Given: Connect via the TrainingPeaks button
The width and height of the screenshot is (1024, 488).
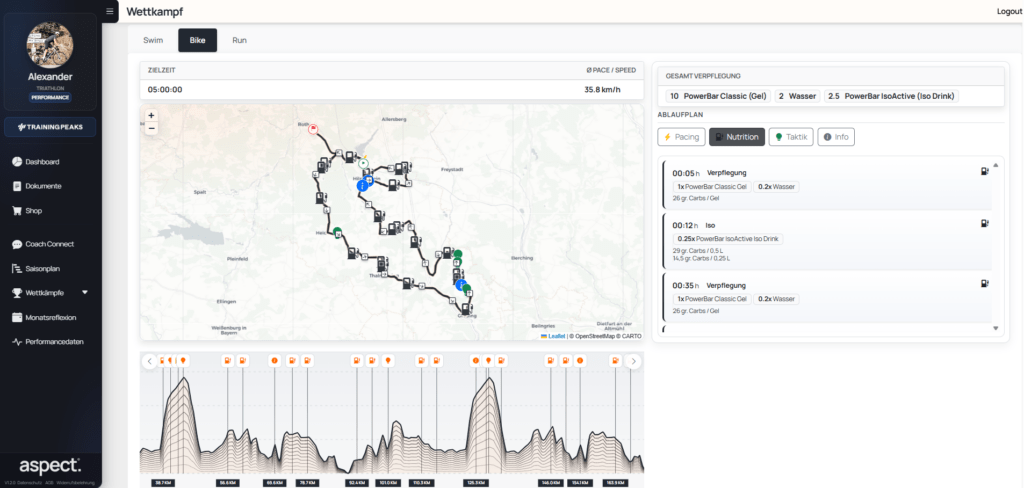Looking at the screenshot, I should (x=50, y=127).
